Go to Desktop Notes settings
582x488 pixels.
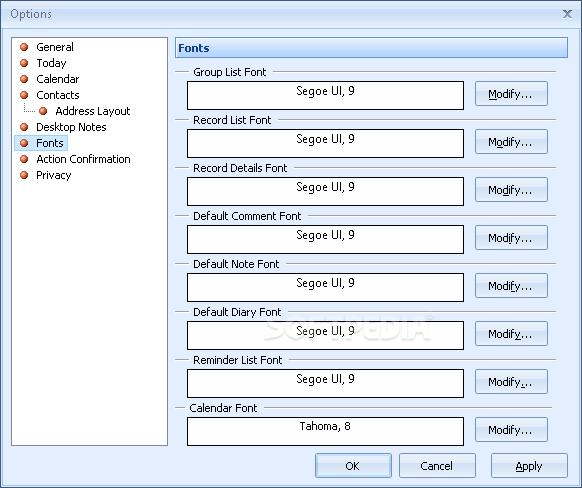click(x=71, y=127)
